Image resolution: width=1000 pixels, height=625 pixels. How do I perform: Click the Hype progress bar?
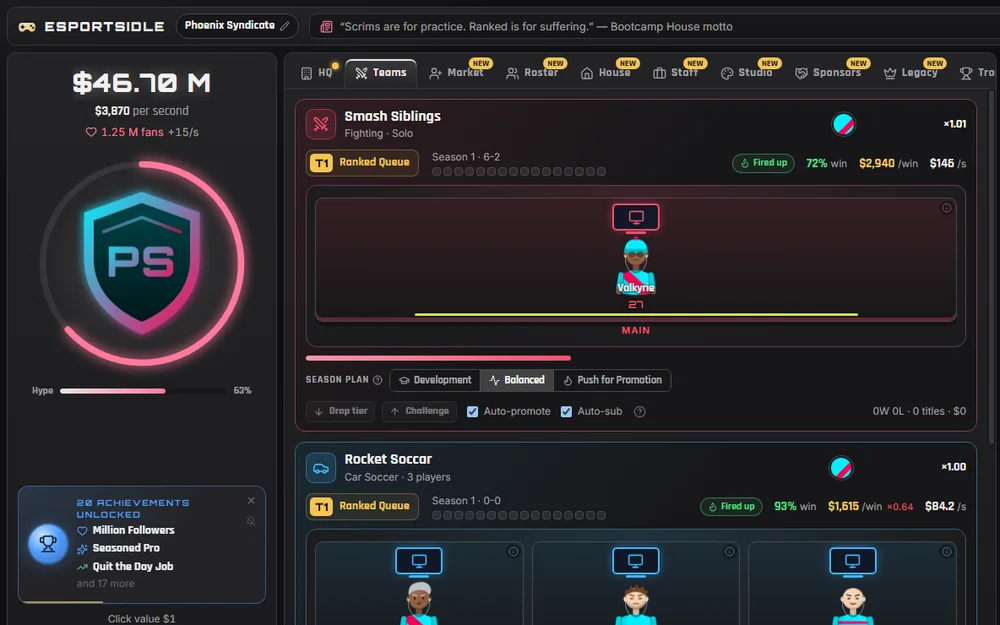[x=143, y=391]
